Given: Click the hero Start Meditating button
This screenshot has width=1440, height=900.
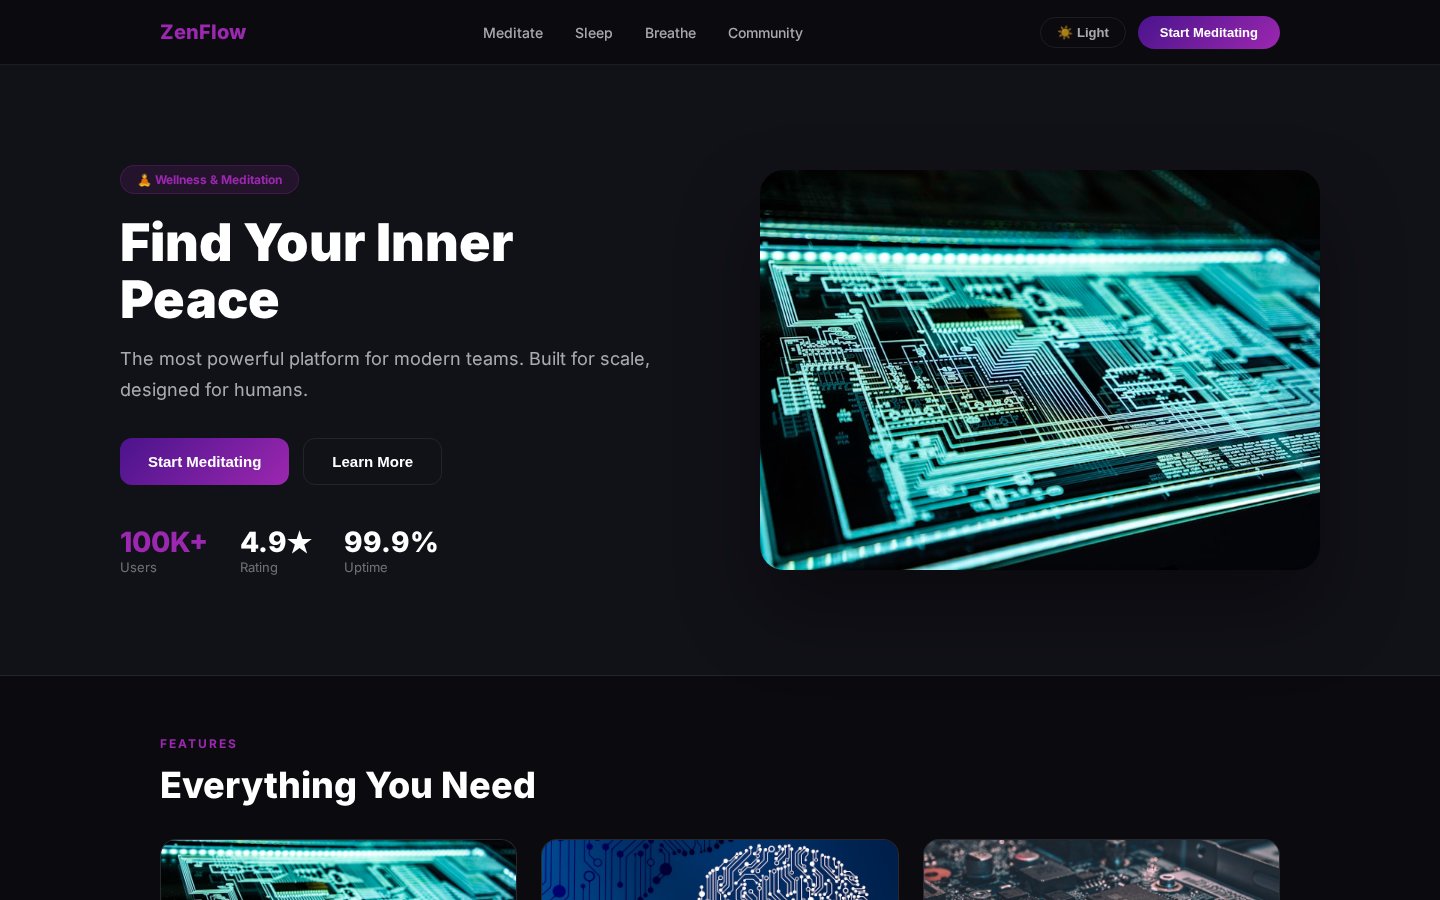Looking at the screenshot, I should pos(204,461).
